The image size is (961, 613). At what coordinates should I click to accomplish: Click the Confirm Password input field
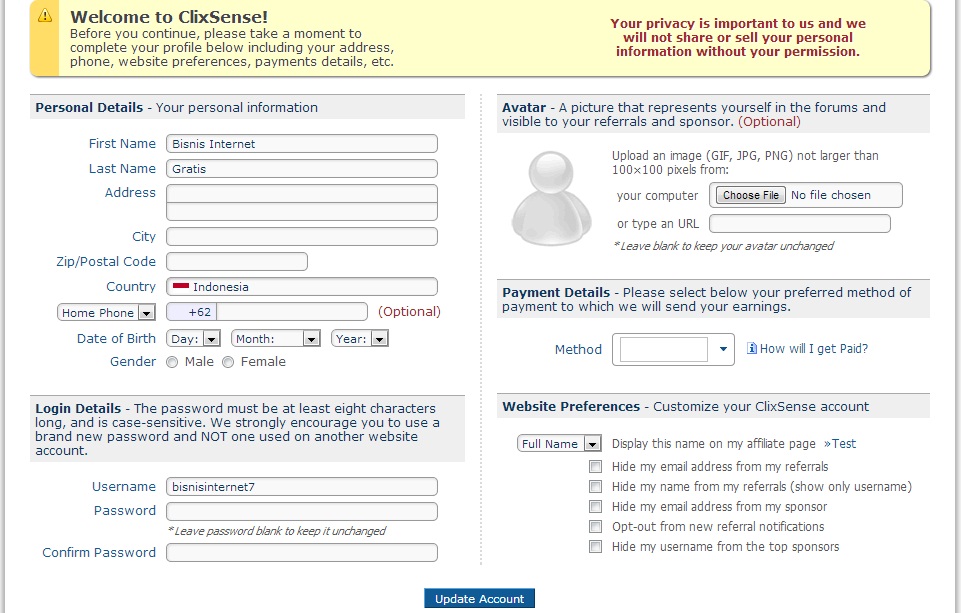coord(302,552)
